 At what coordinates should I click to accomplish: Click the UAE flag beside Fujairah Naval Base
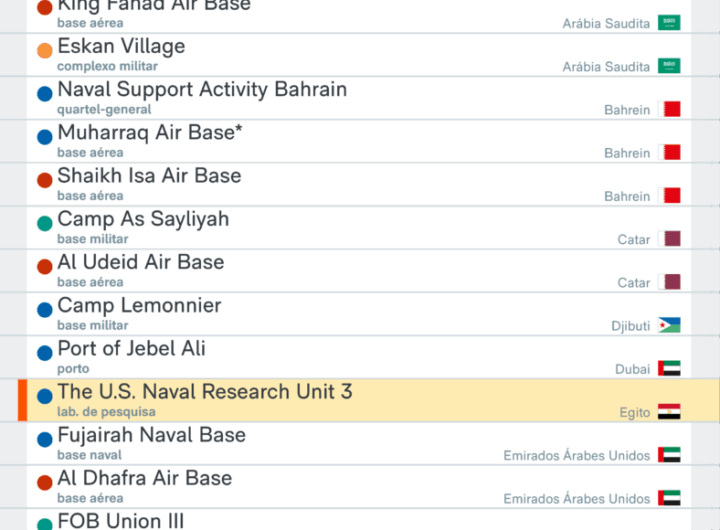click(x=669, y=455)
